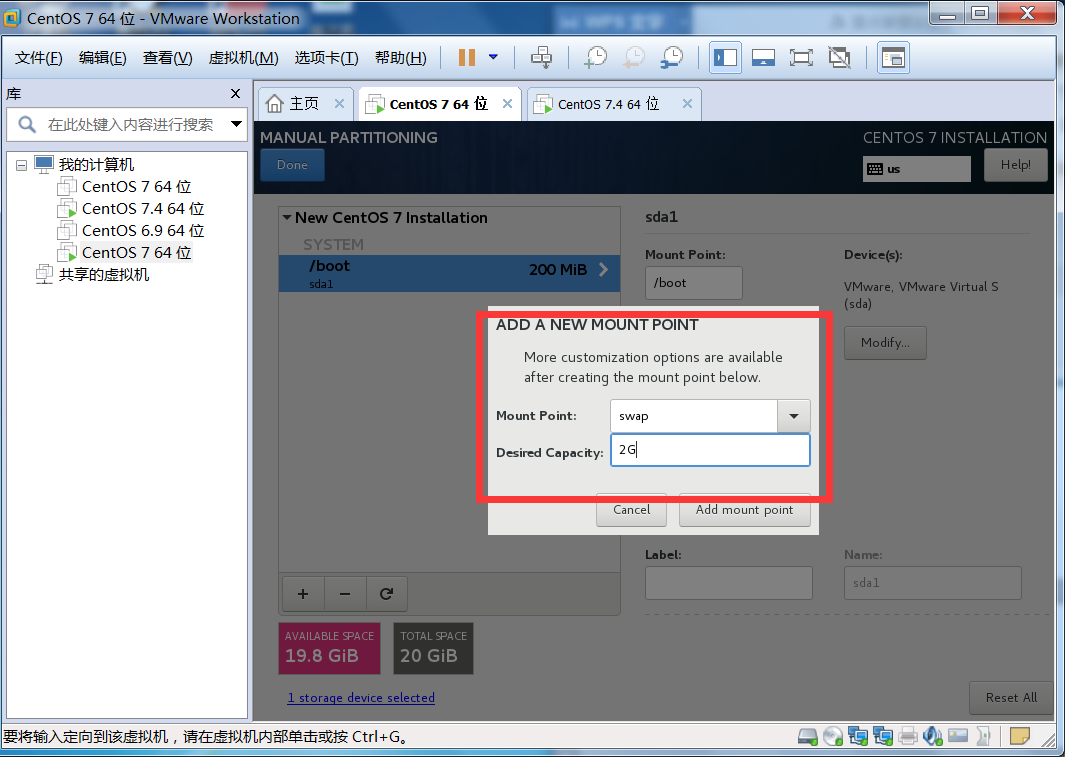Select CentOS 7.4 64 位 in the library tree
Image resolution: width=1065 pixels, height=757 pixels.
[143, 208]
